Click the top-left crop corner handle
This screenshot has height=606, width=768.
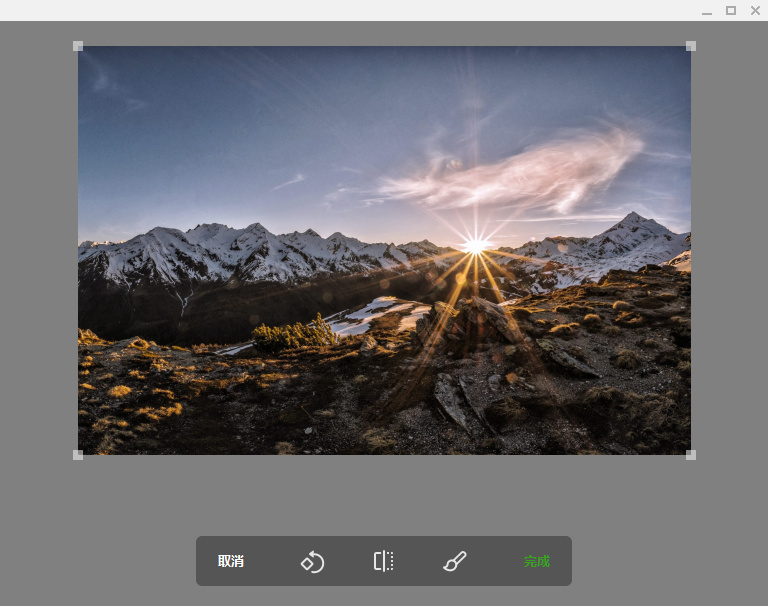[x=78, y=46]
